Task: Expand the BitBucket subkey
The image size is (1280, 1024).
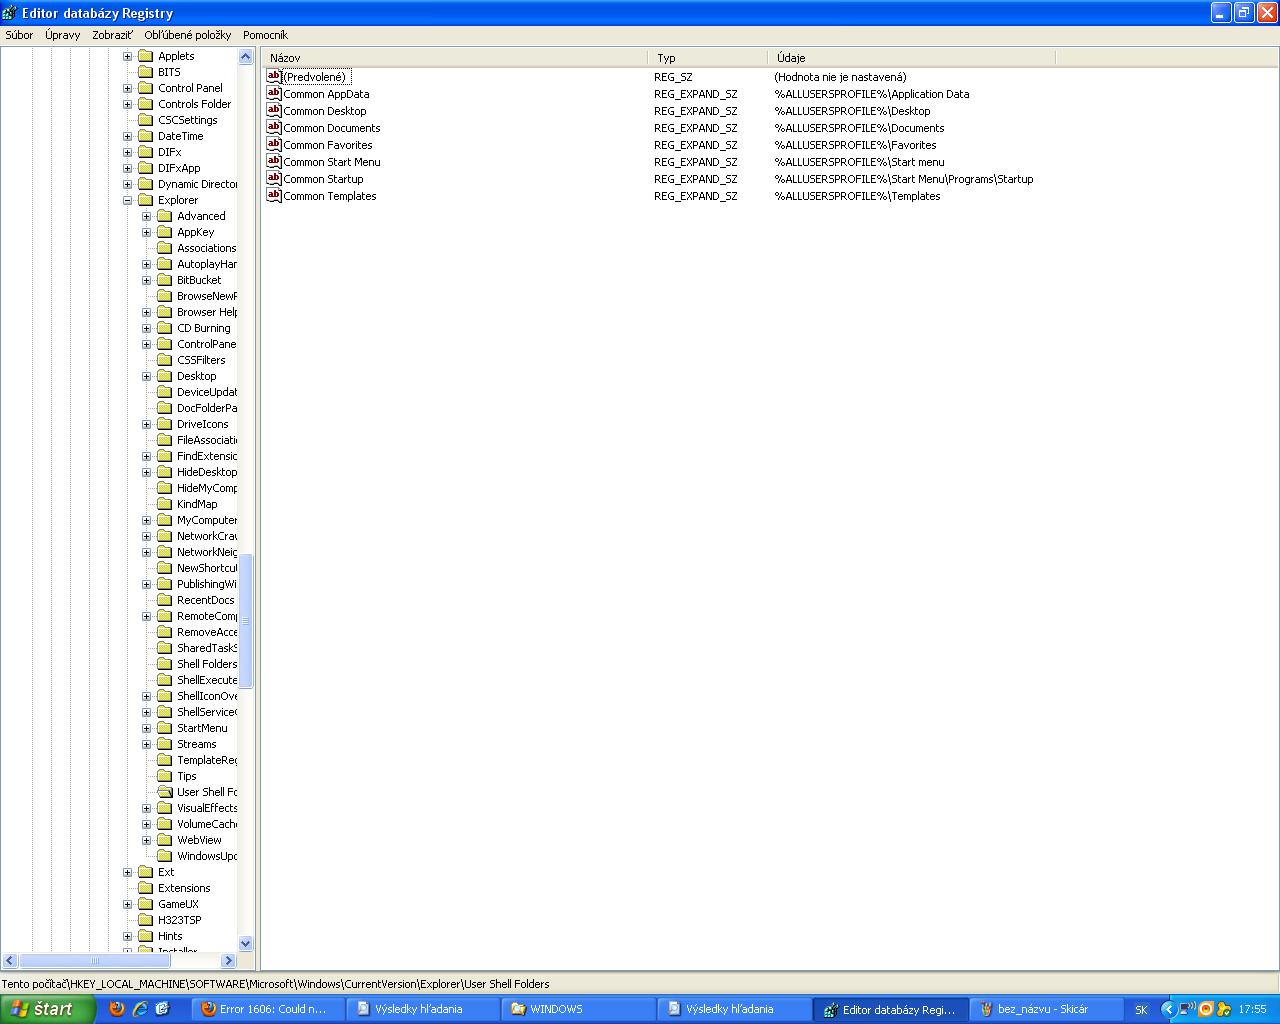Action: coord(146,280)
